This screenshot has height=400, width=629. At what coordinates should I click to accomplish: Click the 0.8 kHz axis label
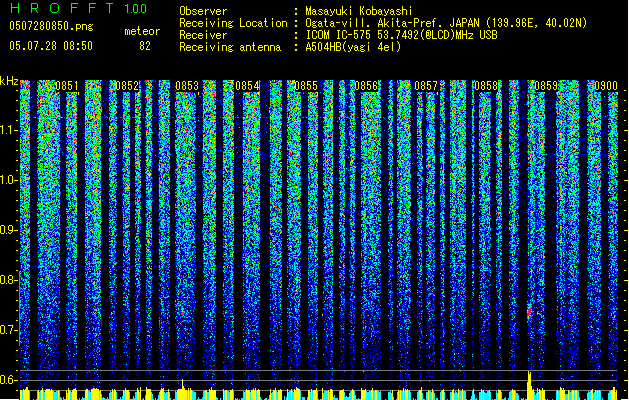click(8, 280)
